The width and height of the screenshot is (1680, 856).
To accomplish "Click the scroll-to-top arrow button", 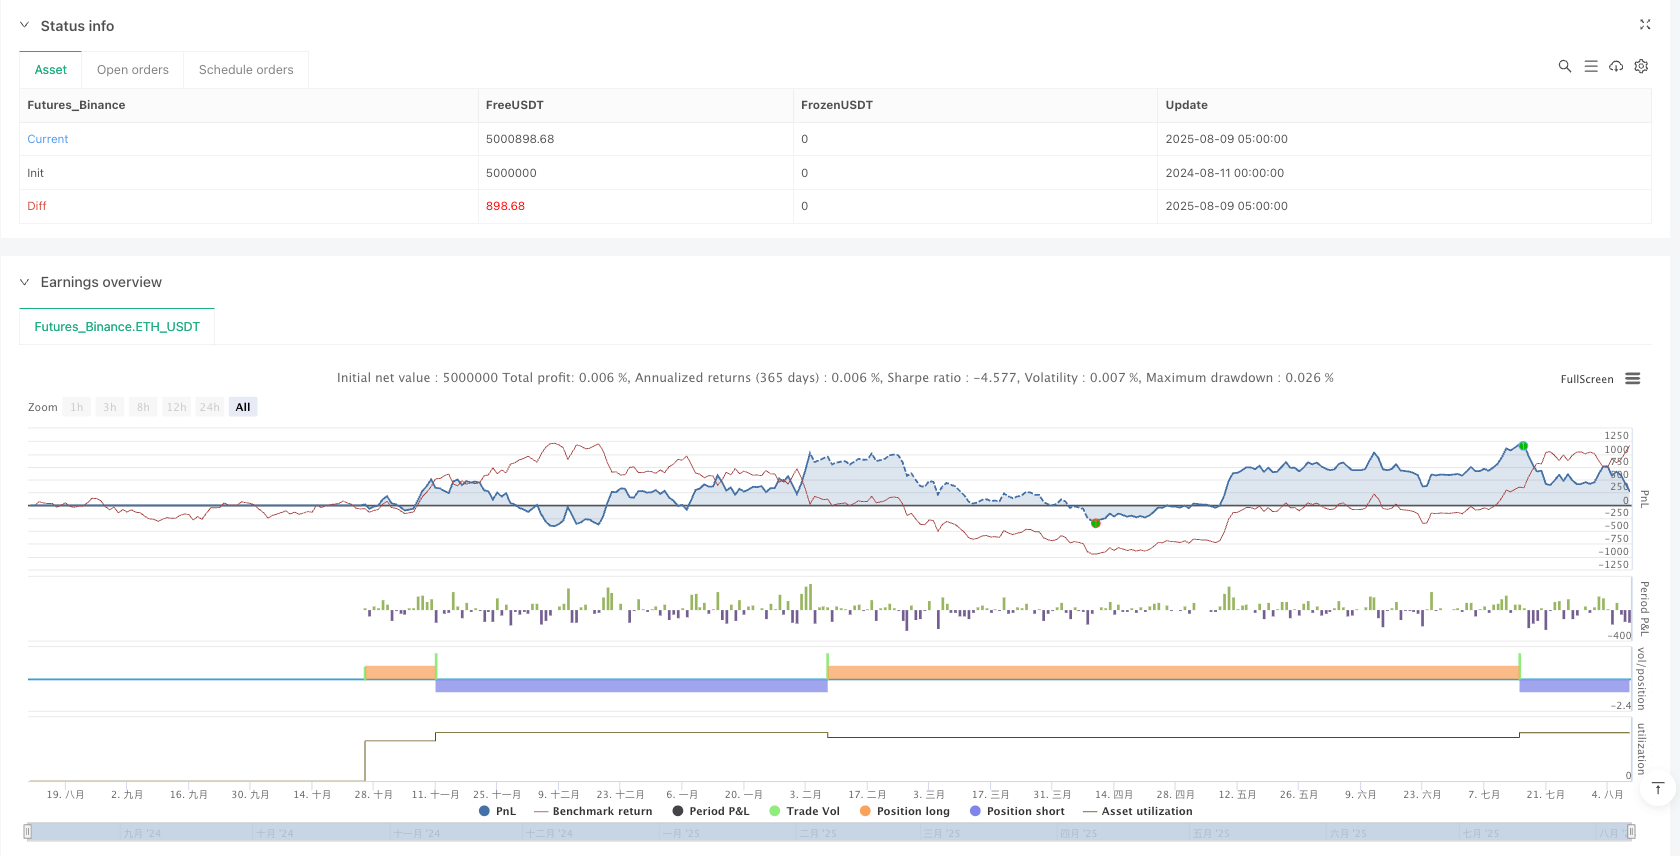I will [x=1658, y=788].
